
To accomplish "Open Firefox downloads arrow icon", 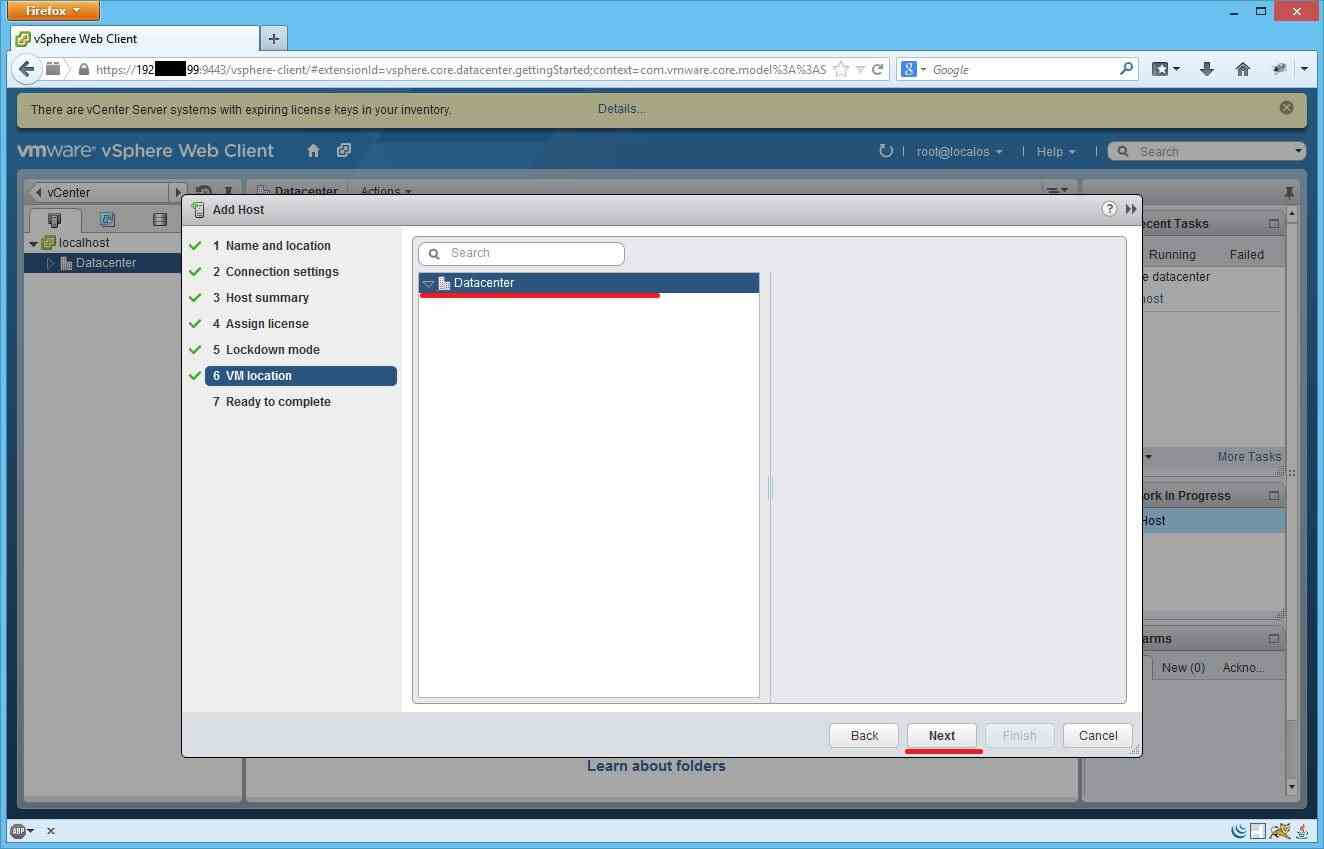I will [x=1207, y=69].
